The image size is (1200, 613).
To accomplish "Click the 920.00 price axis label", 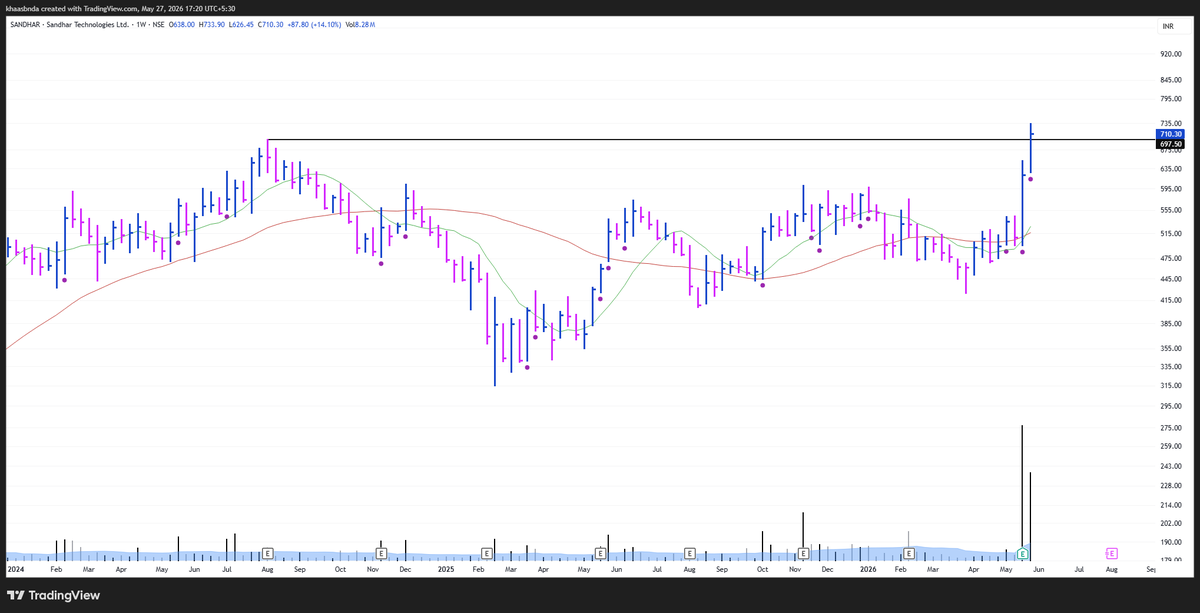I will click(1171, 54).
